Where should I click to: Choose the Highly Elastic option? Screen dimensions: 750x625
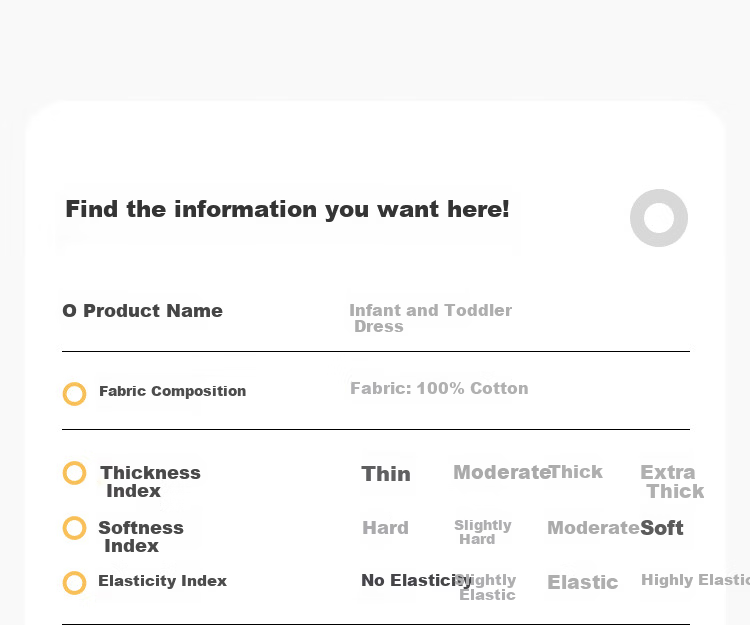(695, 580)
